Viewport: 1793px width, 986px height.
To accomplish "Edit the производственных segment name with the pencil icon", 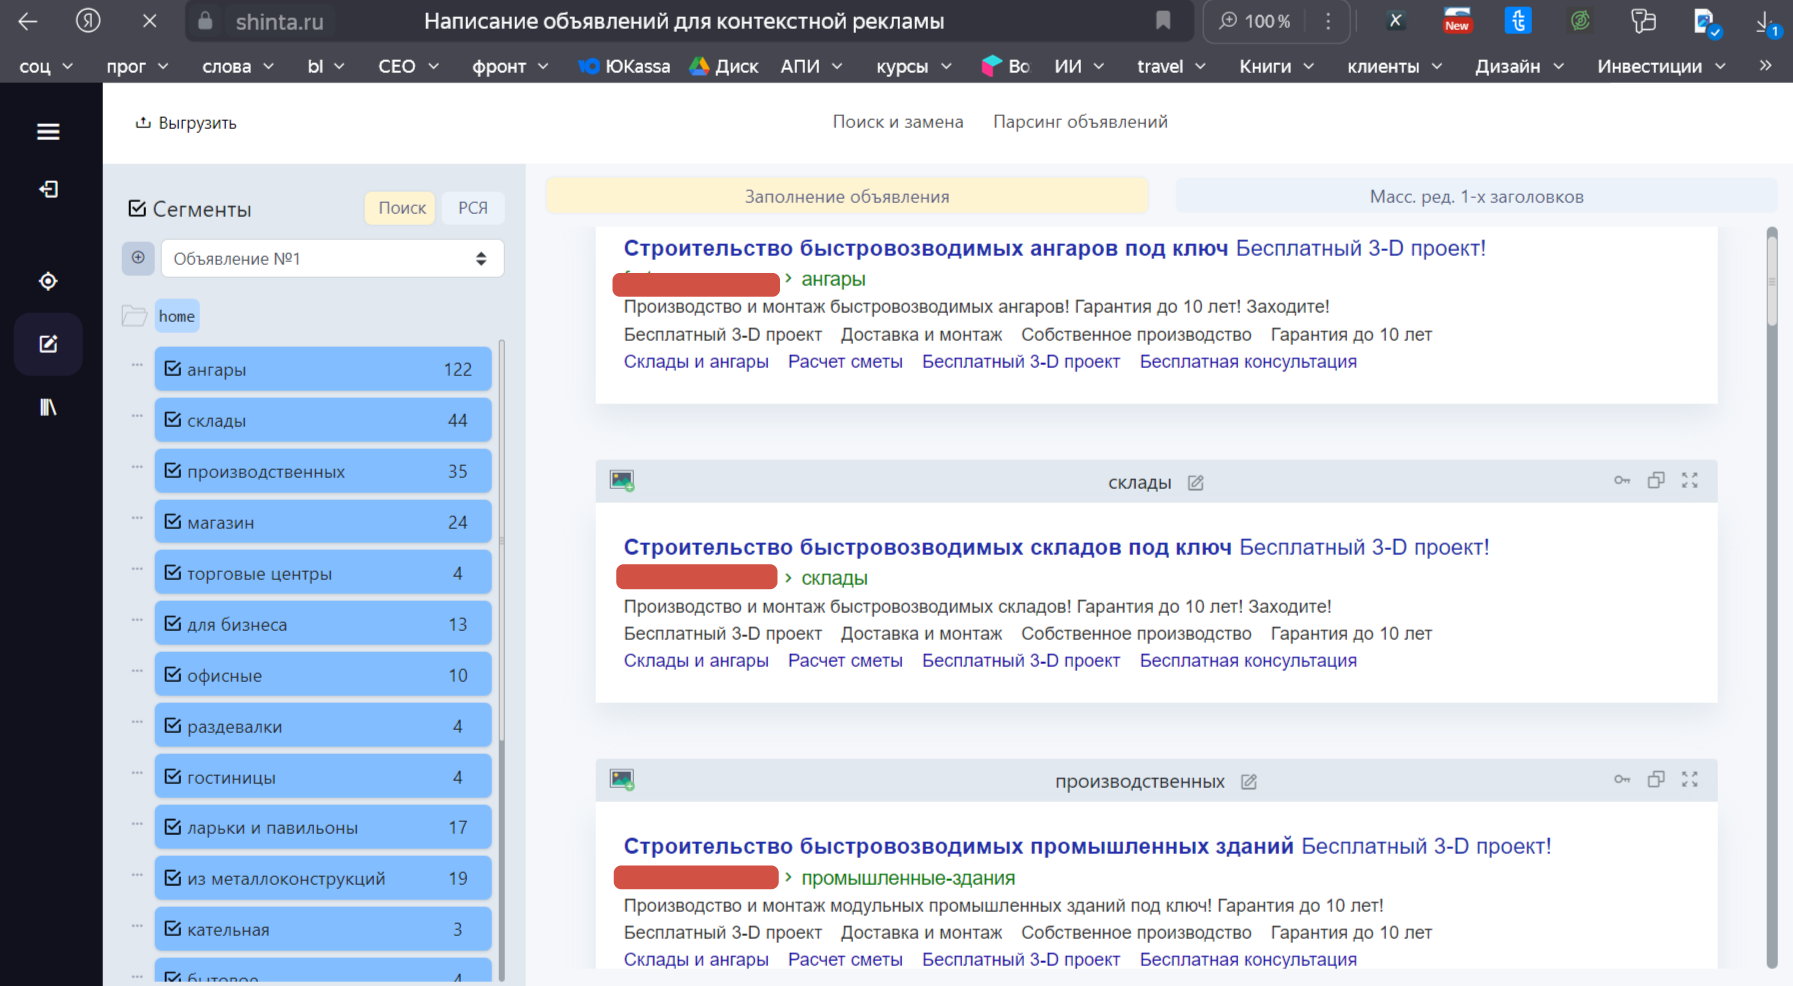I will (x=1249, y=782).
